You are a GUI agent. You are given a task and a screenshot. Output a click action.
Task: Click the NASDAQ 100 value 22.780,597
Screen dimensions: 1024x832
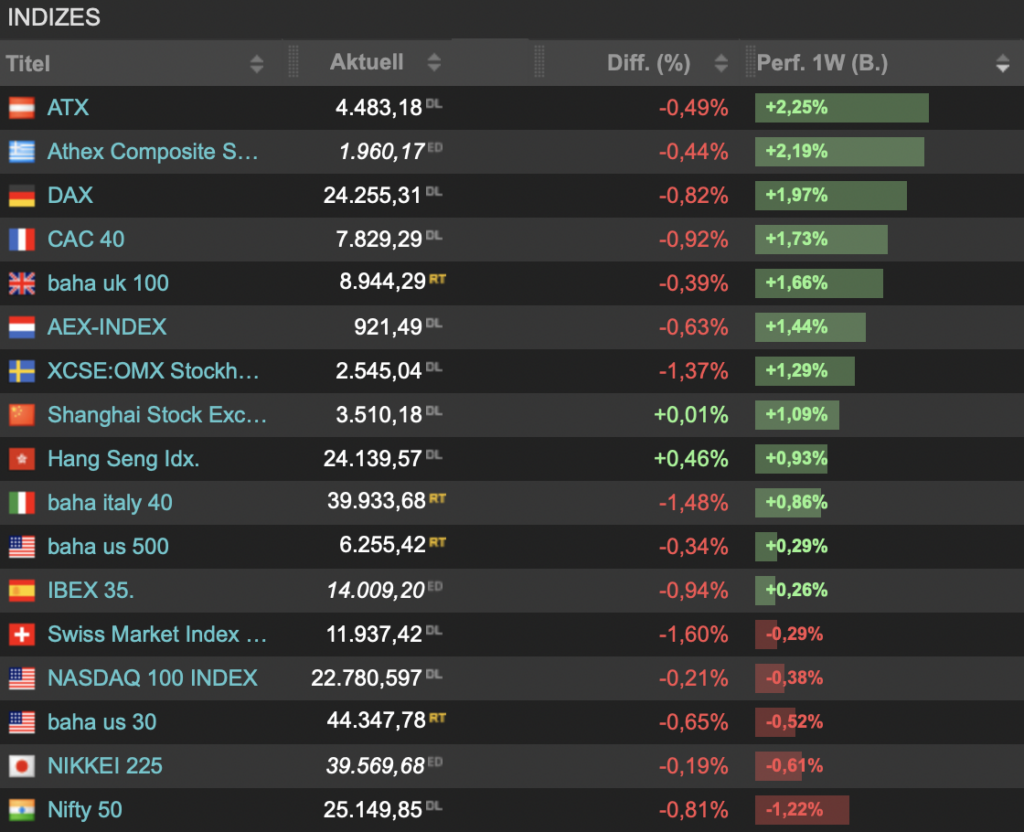[x=366, y=678]
